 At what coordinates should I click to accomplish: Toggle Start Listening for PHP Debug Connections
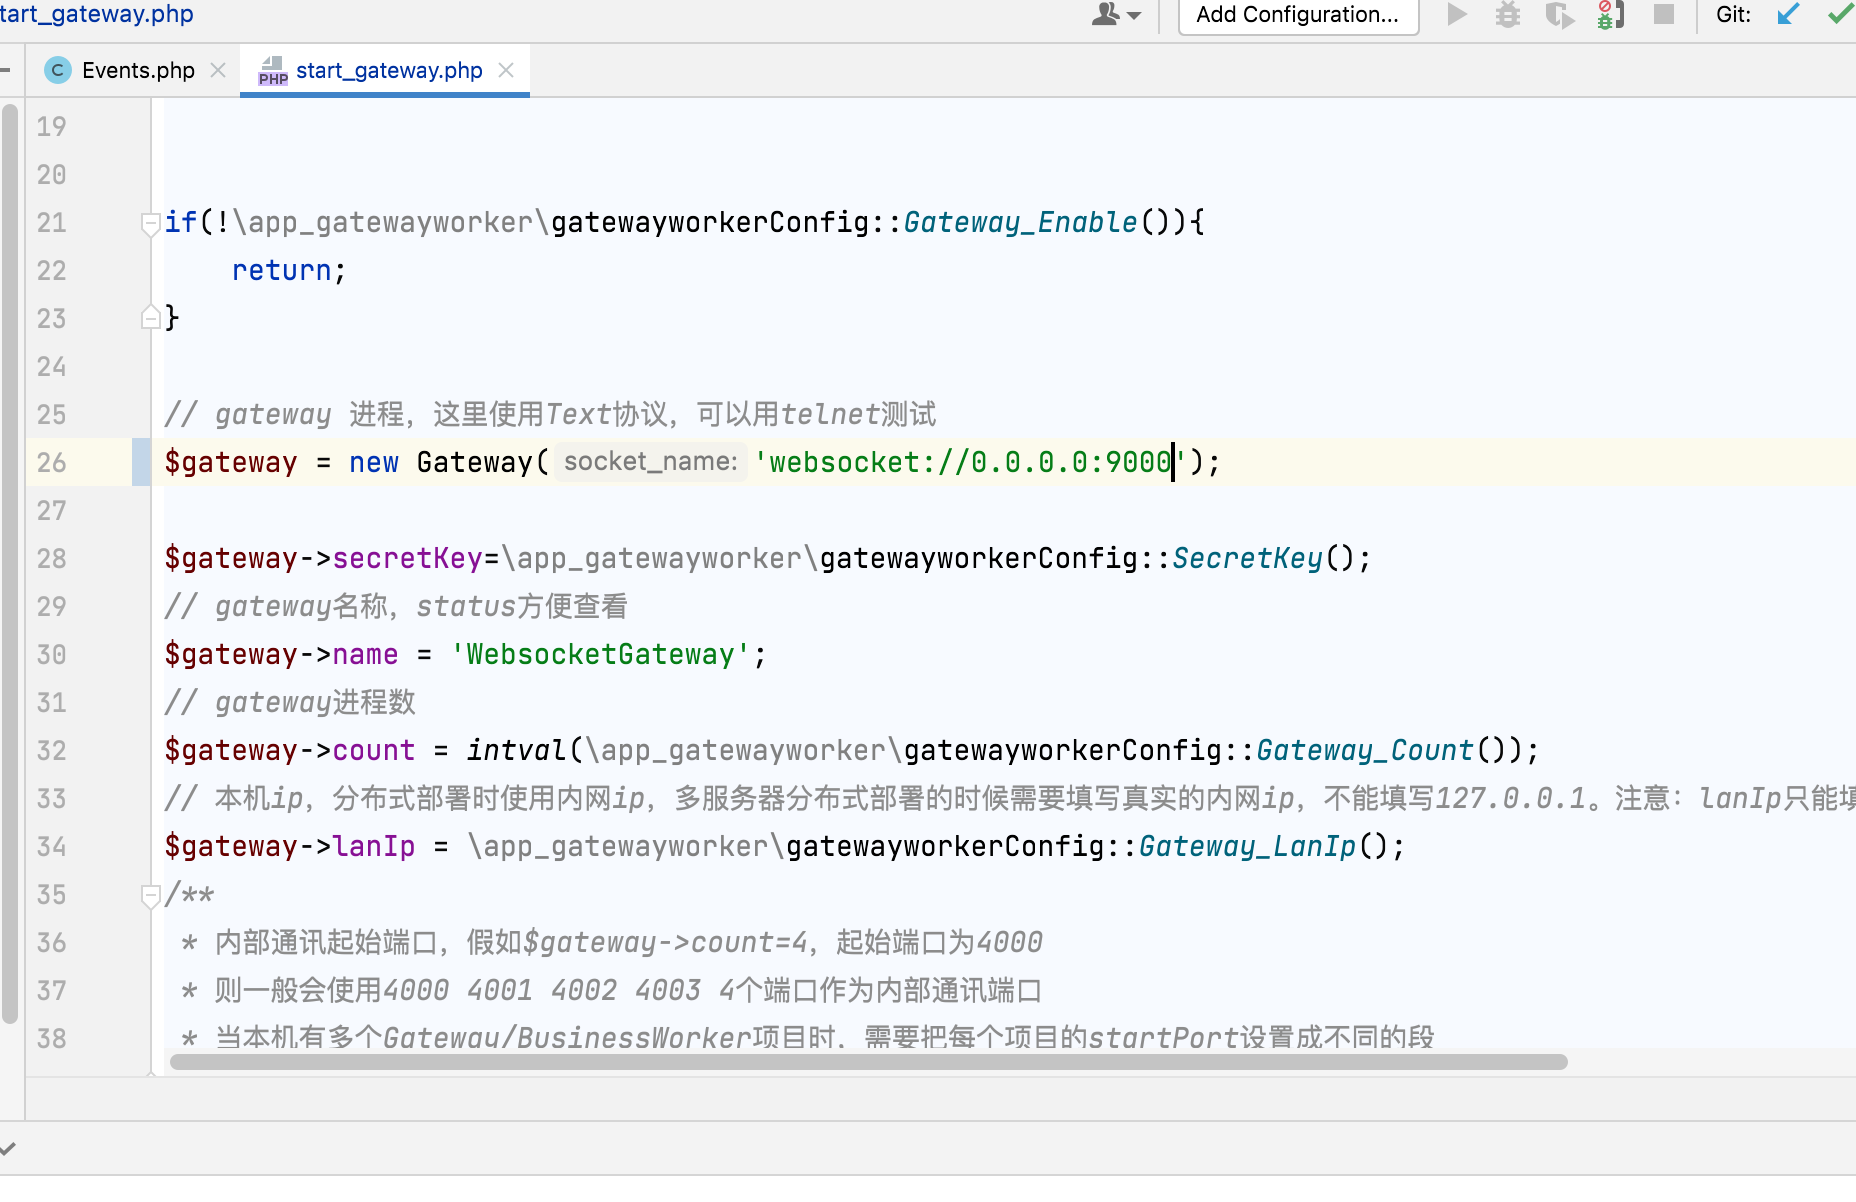click(x=1611, y=15)
